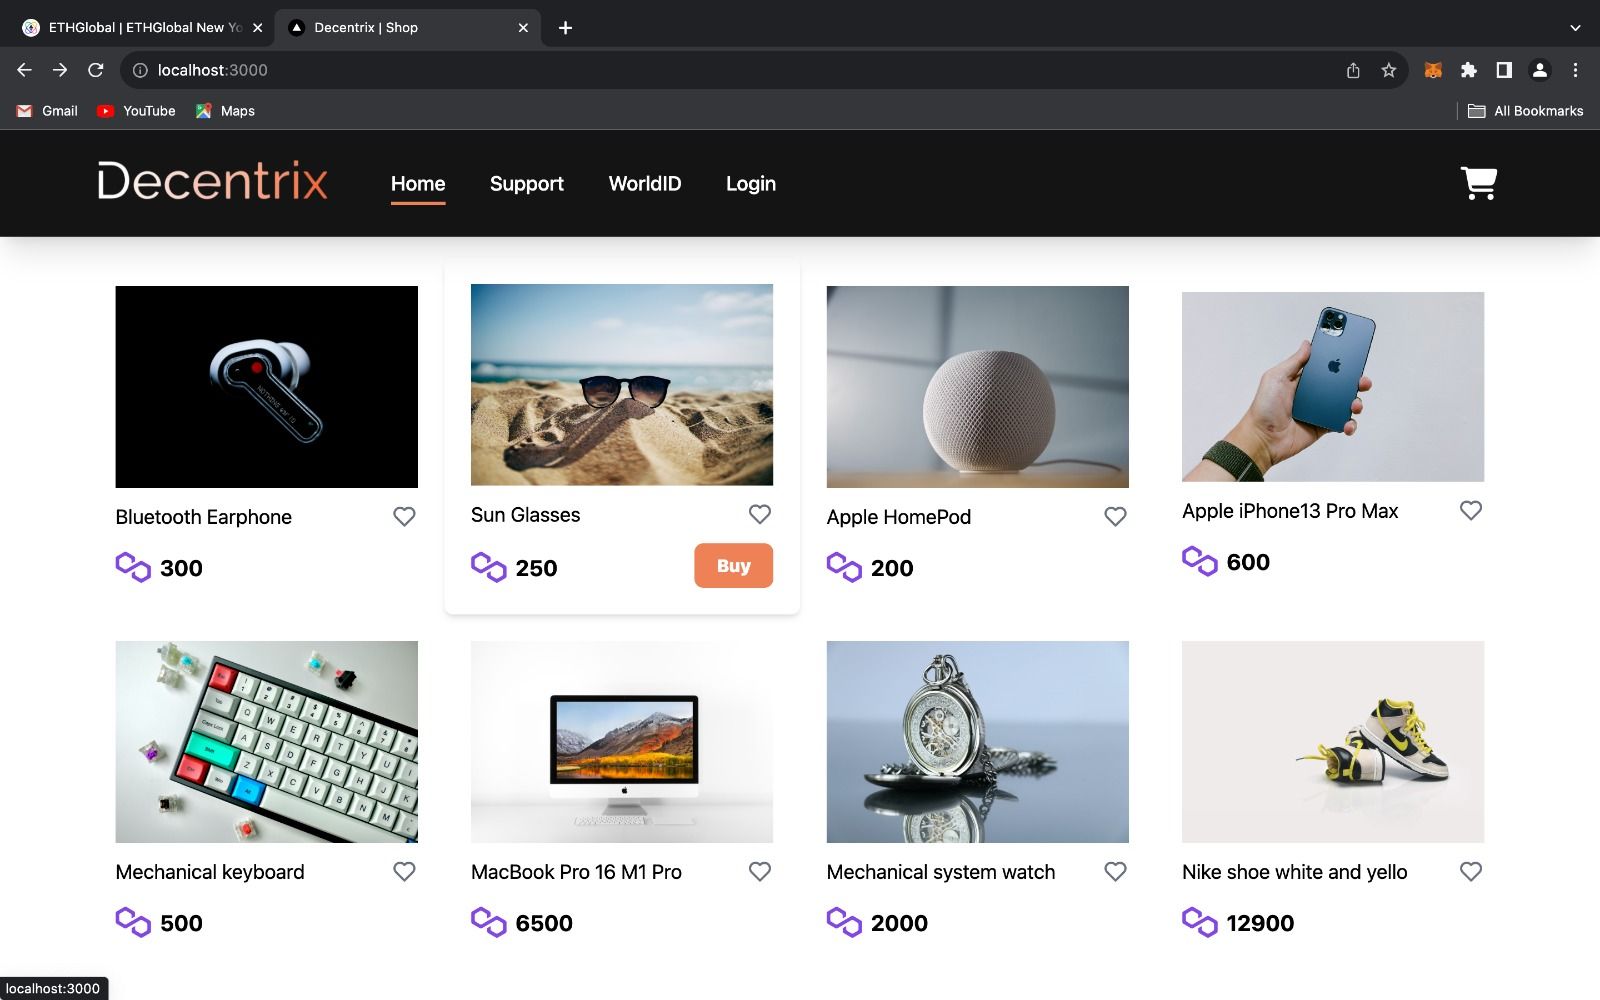
Task: Favorite the Nike shoe white and yello
Action: (x=1471, y=871)
